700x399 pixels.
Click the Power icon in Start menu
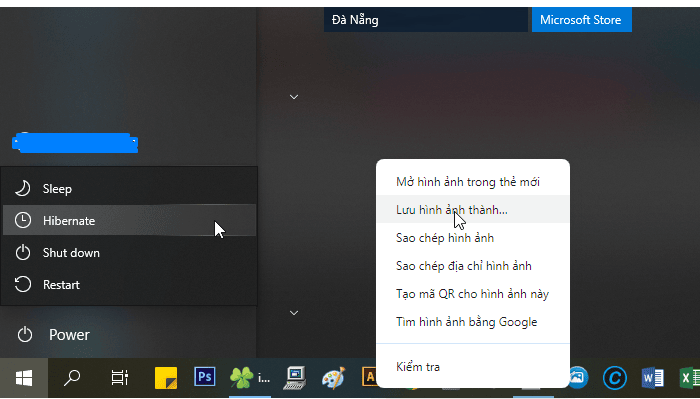coord(25,335)
